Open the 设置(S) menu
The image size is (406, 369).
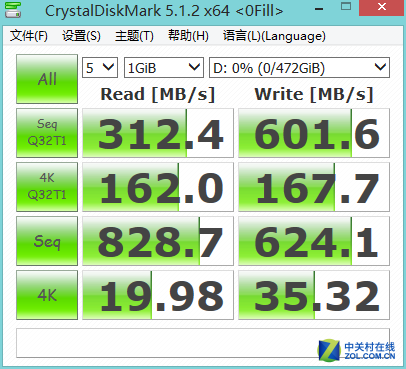click(x=81, y=36)
